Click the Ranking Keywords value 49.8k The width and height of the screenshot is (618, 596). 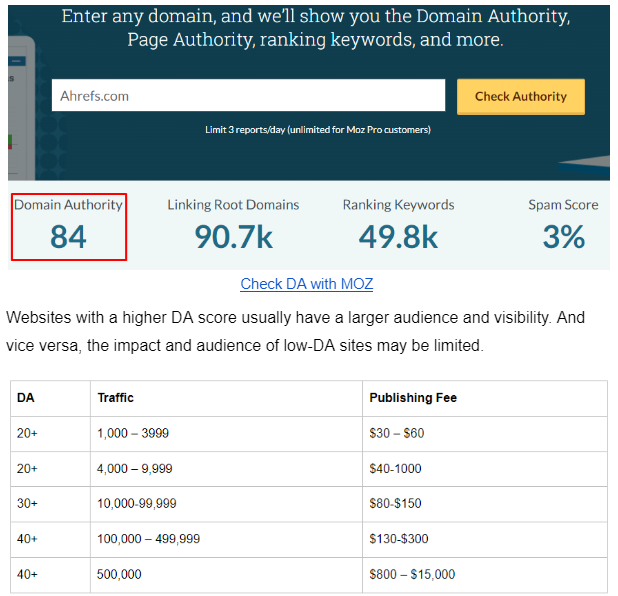tap(398, 237)
